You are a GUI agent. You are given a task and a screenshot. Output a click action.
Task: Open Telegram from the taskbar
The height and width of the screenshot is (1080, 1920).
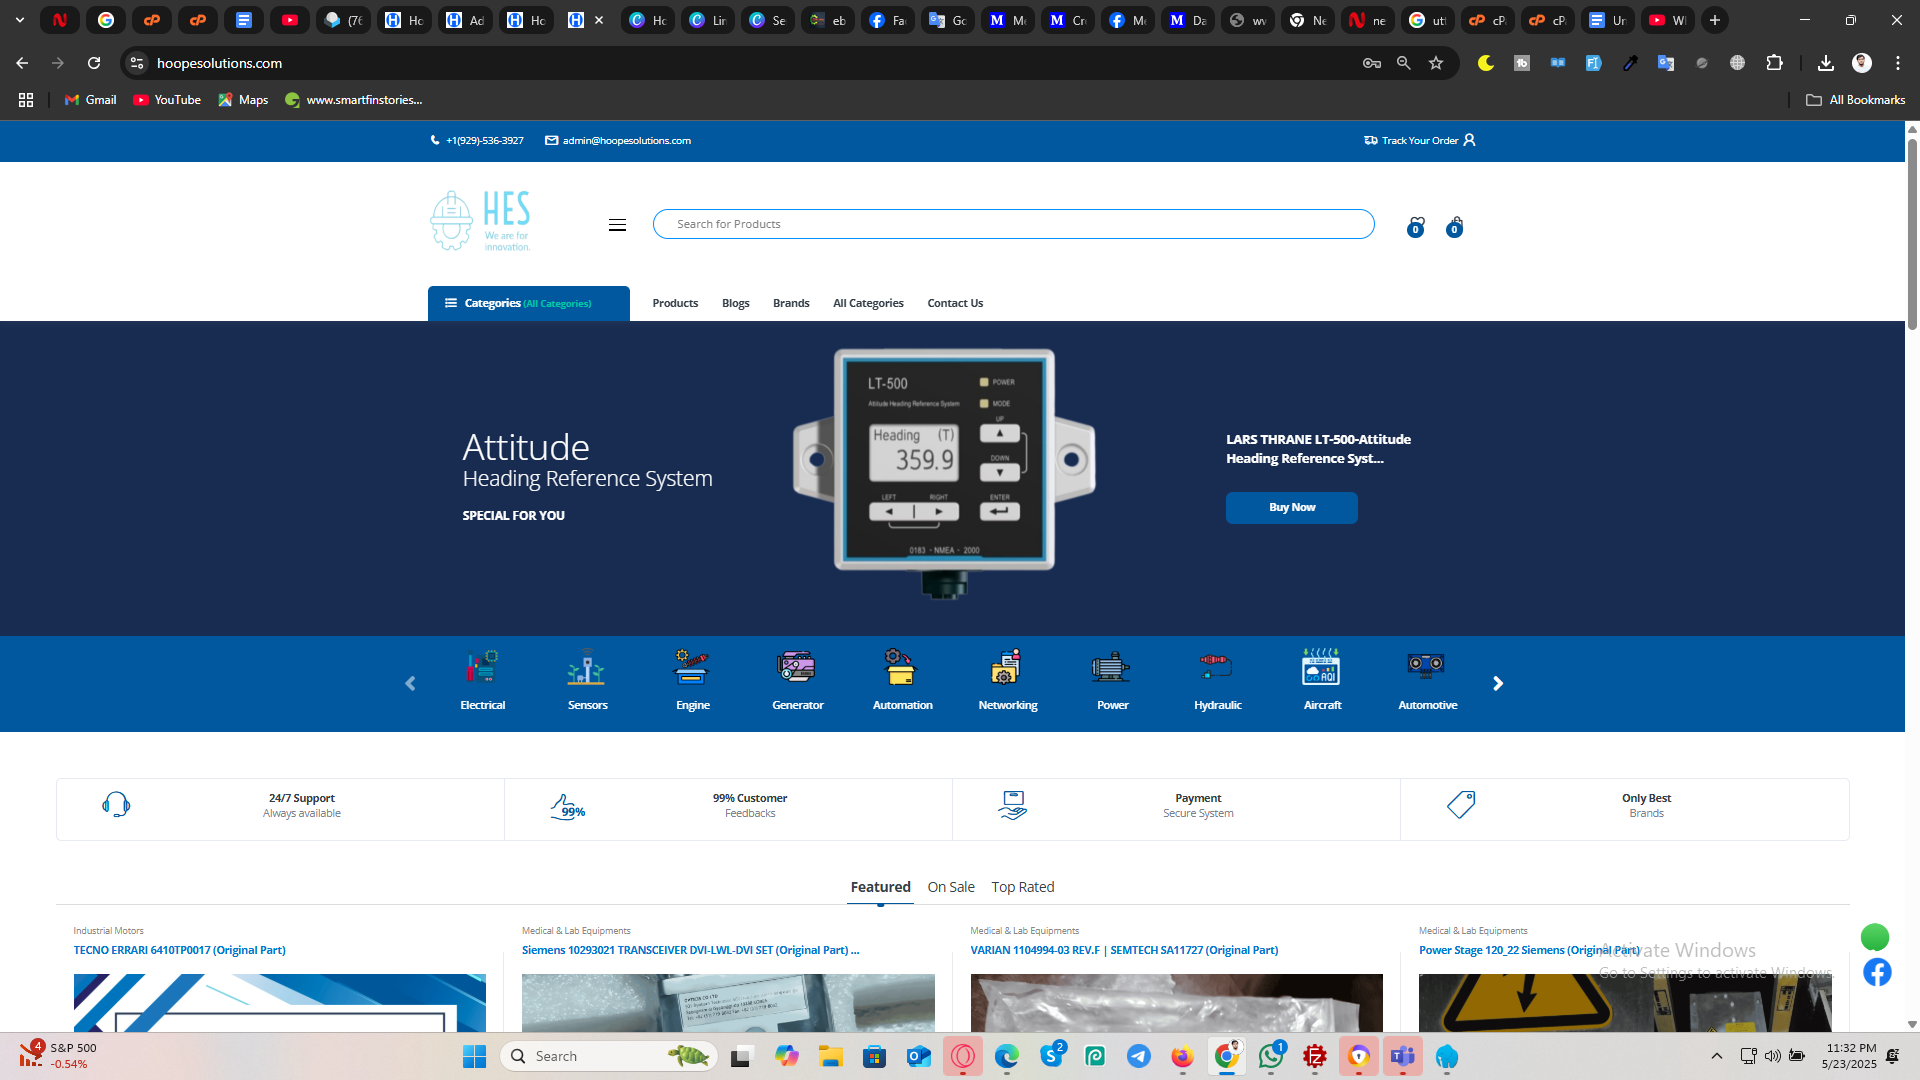pos(1139,1056)
